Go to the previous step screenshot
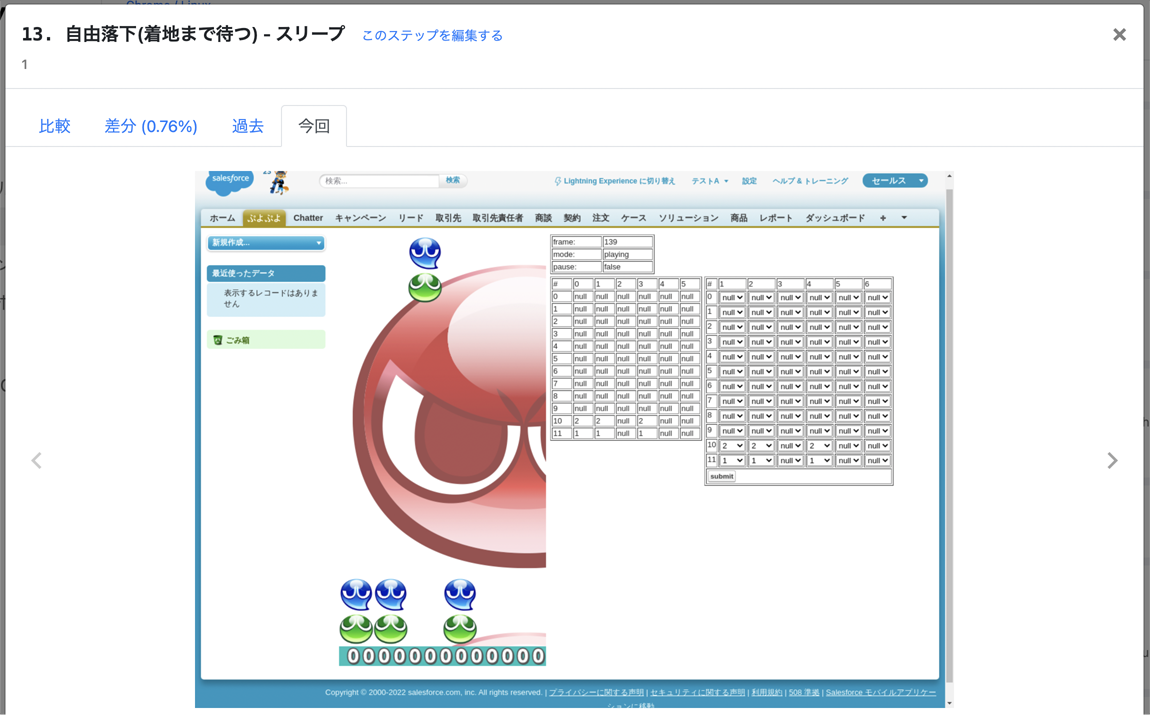This screenshot has width=1150, height=715. tap(36, 461)
